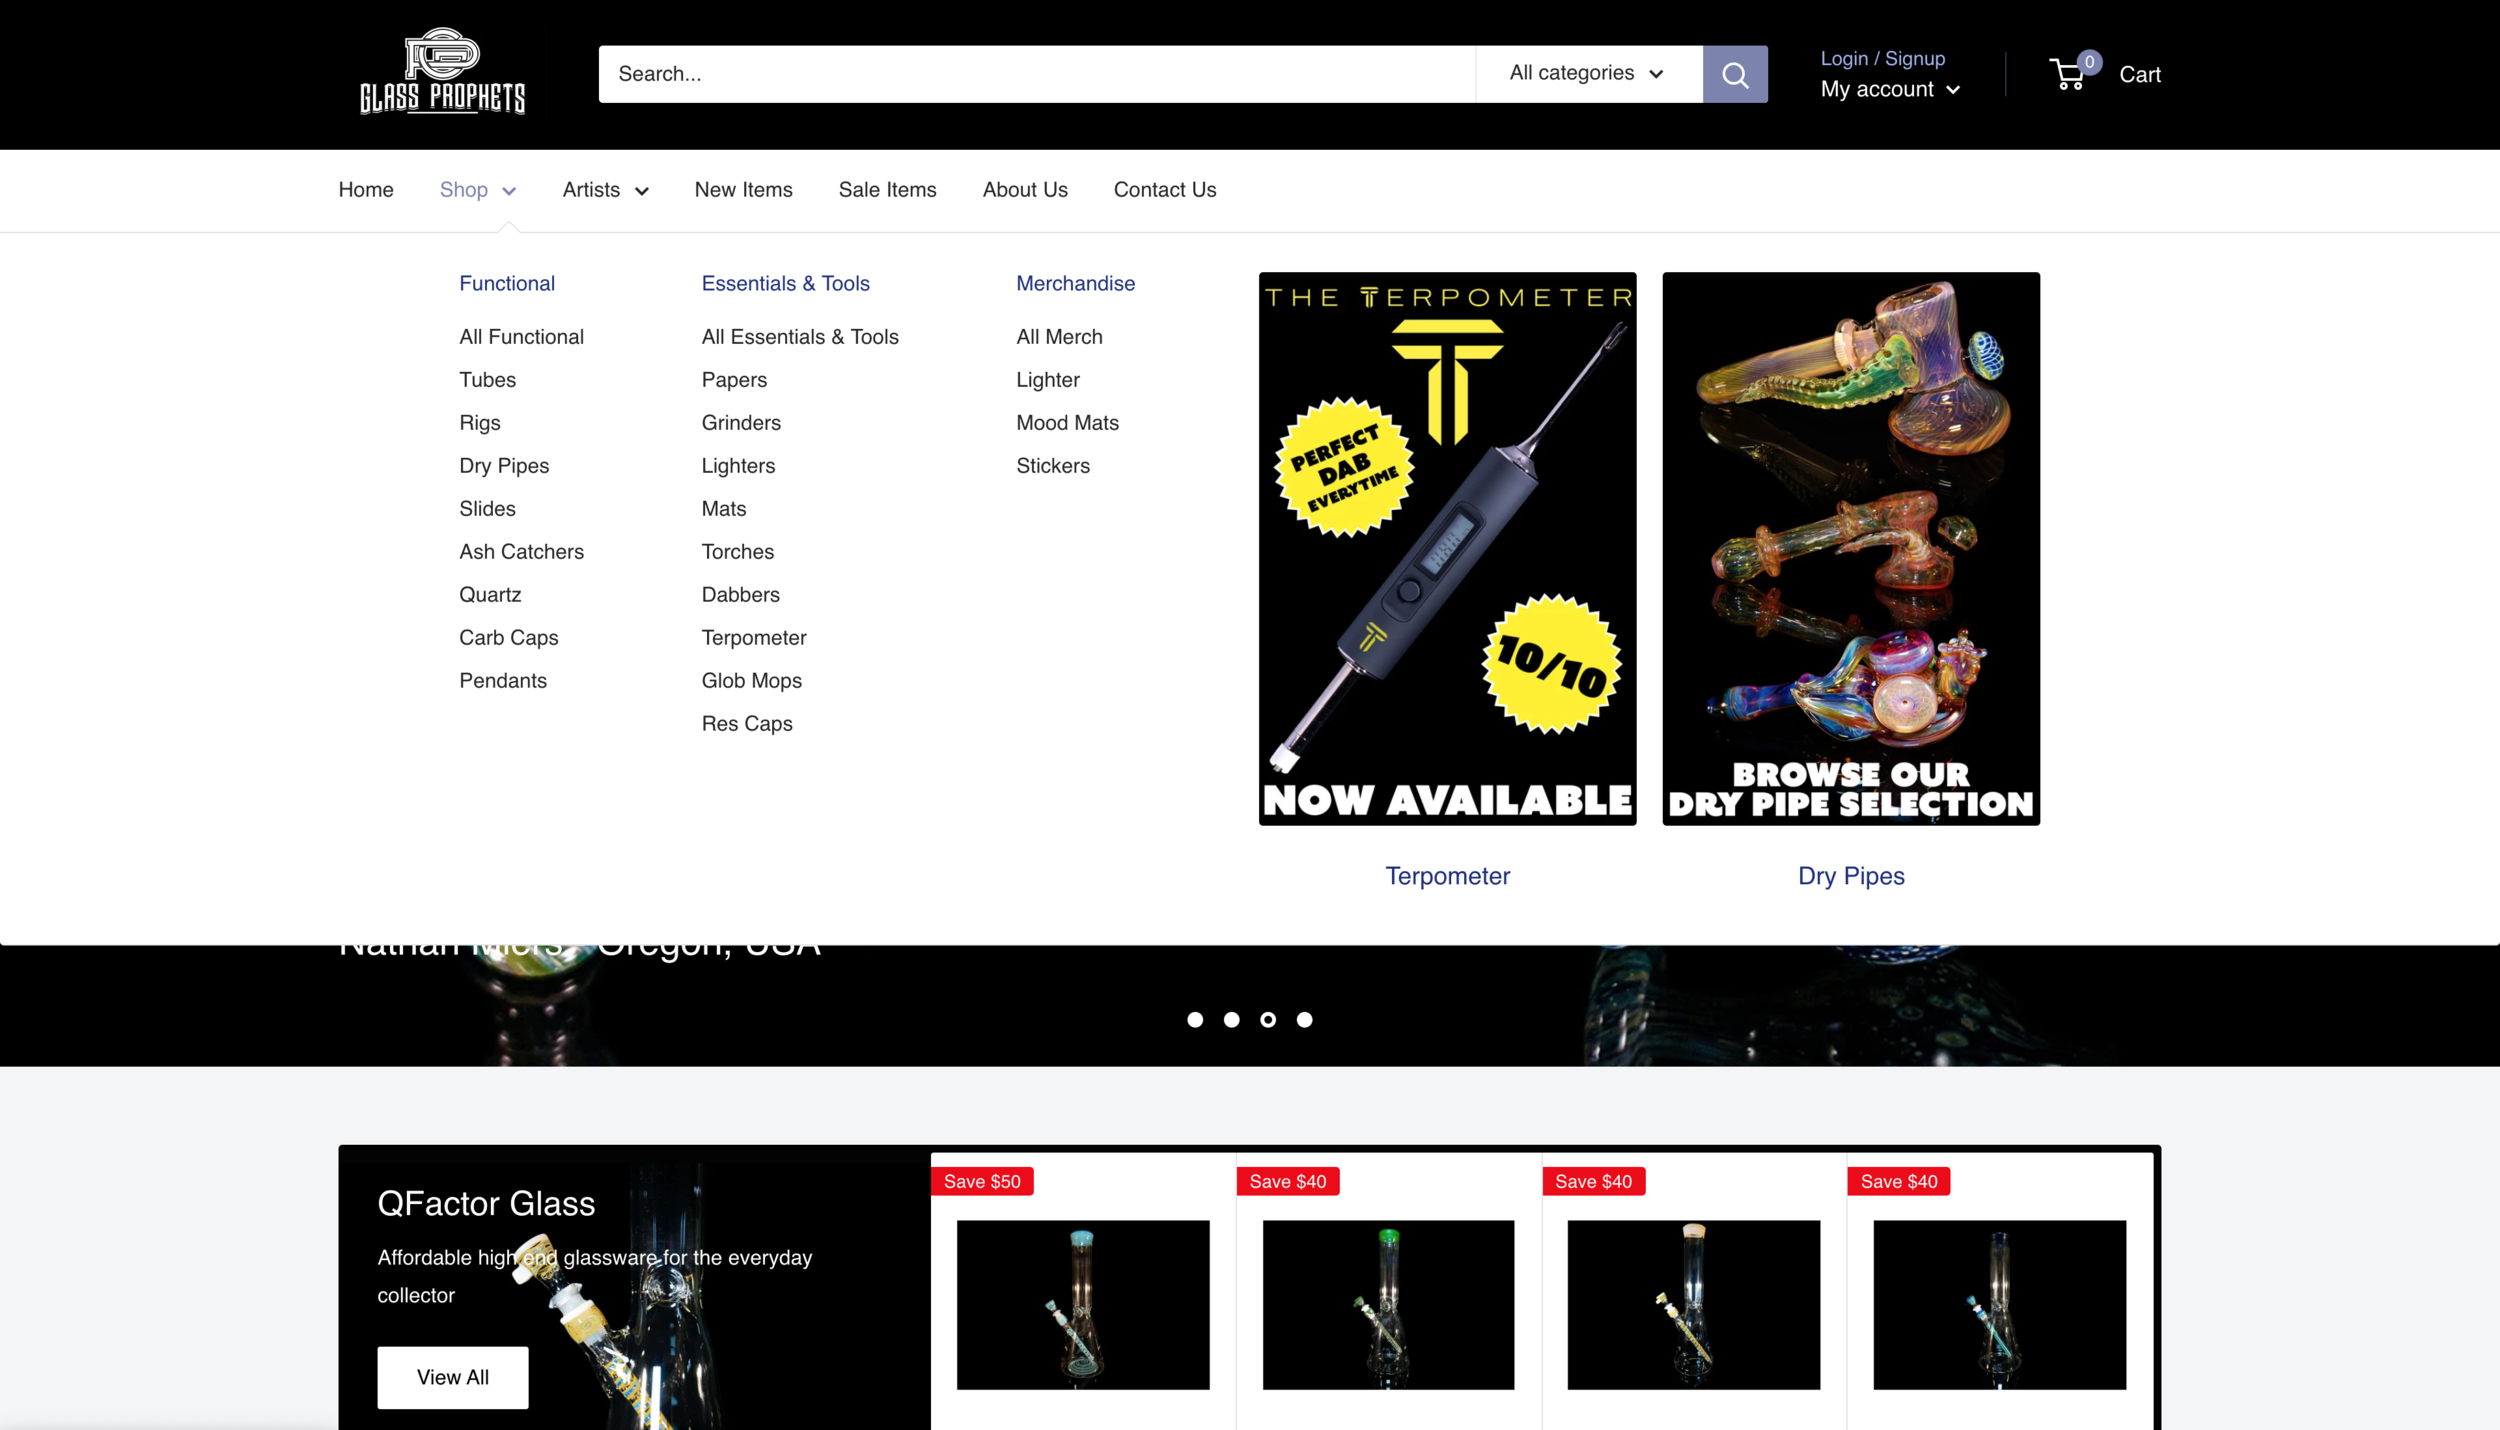Go to the first slideshow dot

point(1195,1020)
